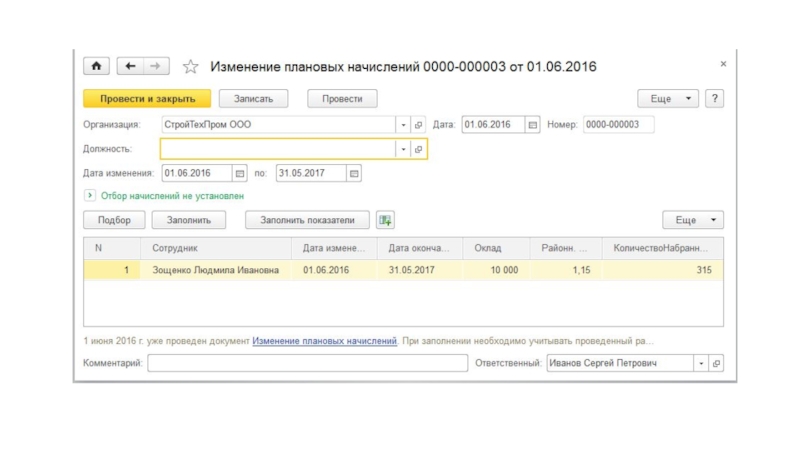
Task: Expand the Ответственный dropdown arrow
Action: coord(701,363)
